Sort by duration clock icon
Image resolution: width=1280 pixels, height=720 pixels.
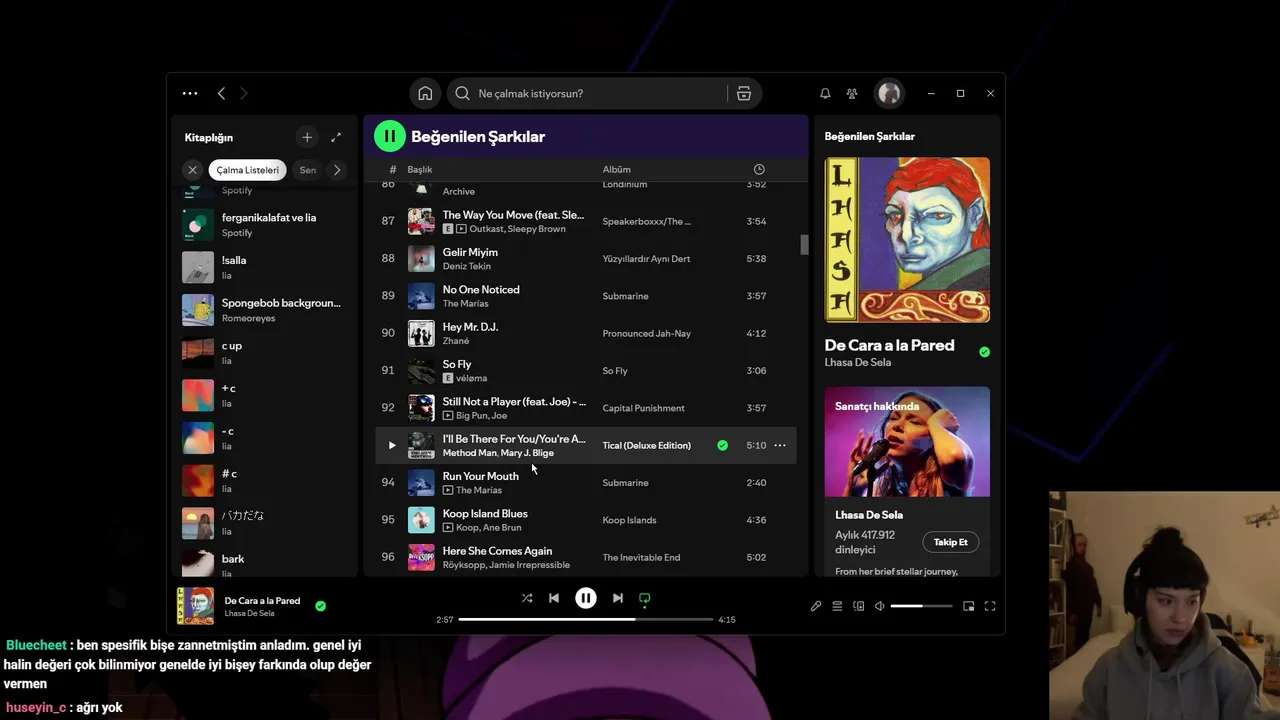pyautogui.click(x=759, y=170)
